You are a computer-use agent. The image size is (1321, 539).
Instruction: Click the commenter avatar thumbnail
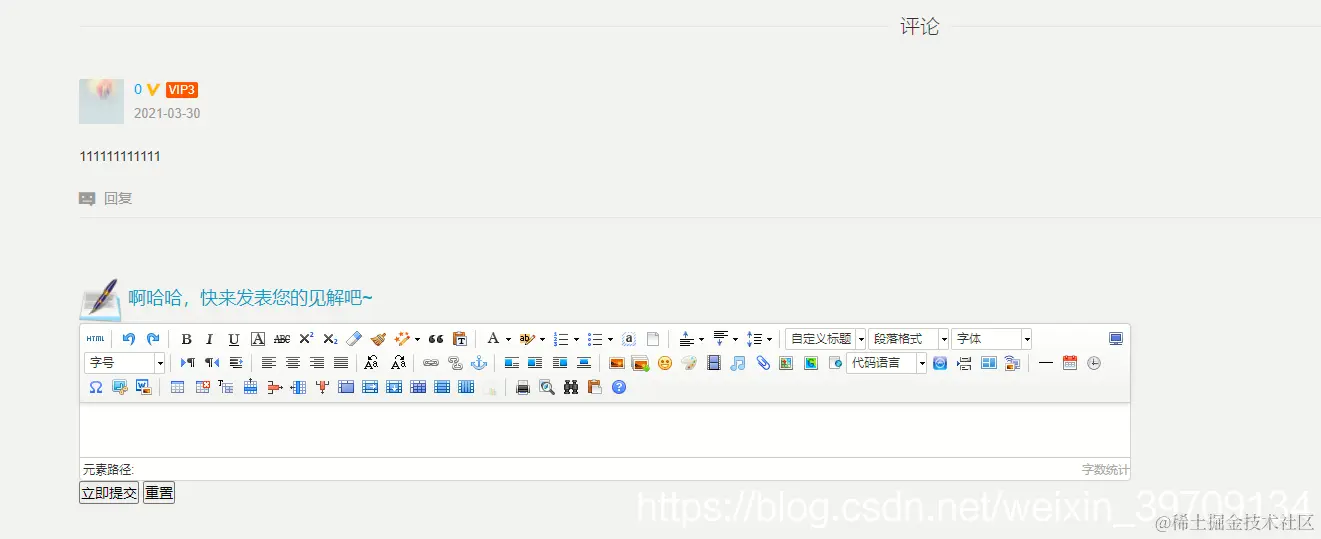tap(101, 101)
